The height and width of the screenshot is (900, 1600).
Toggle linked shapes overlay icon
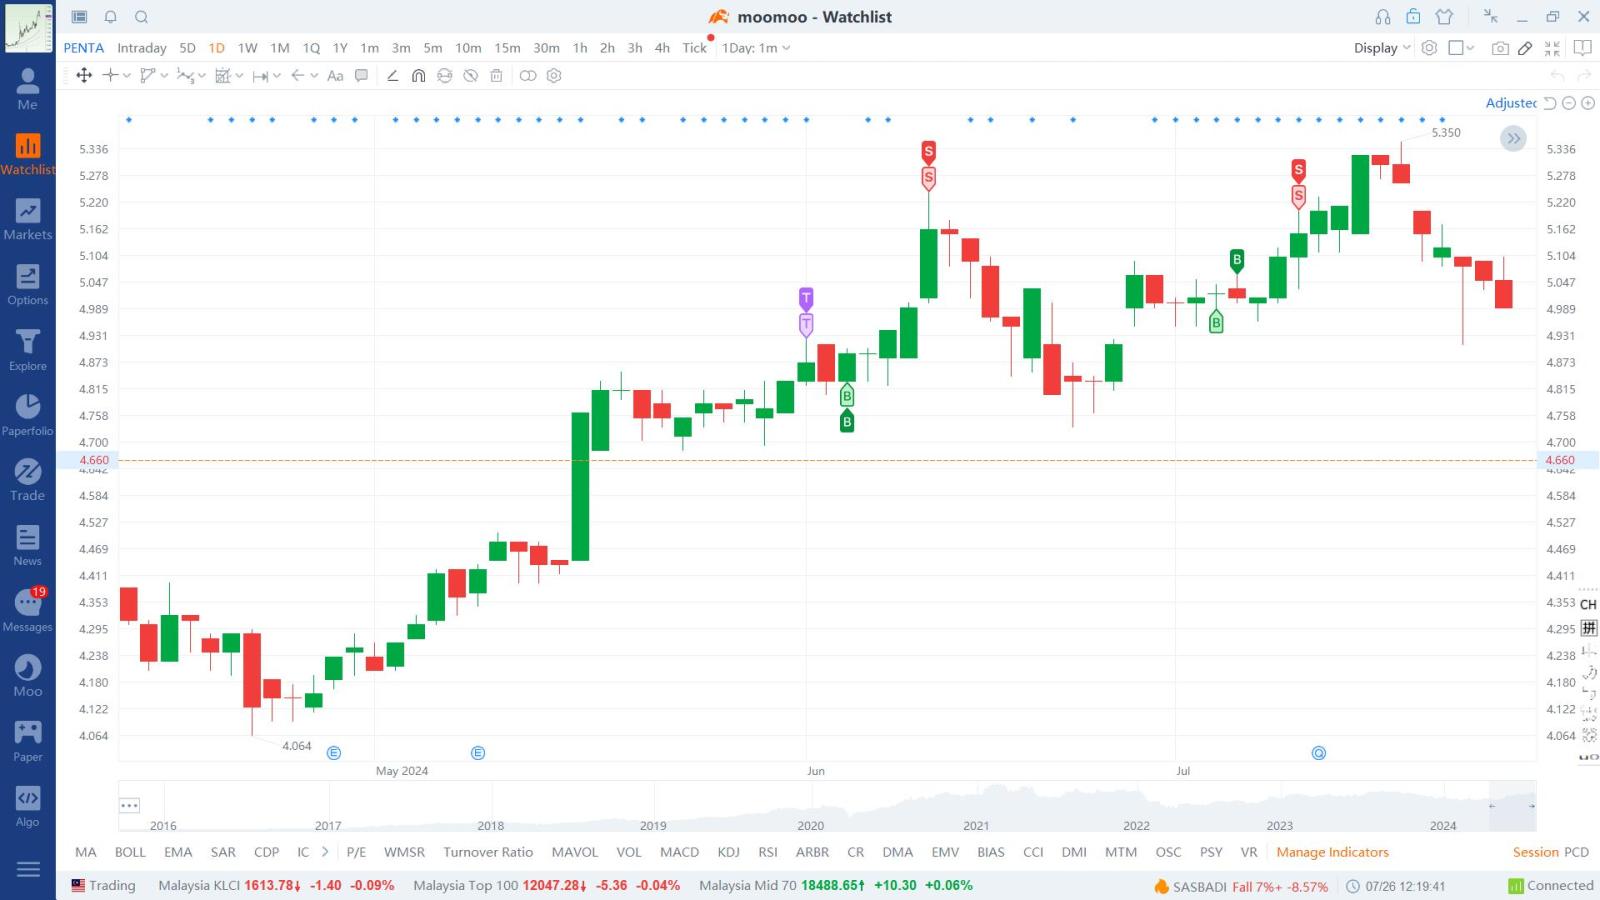point(528,76)
